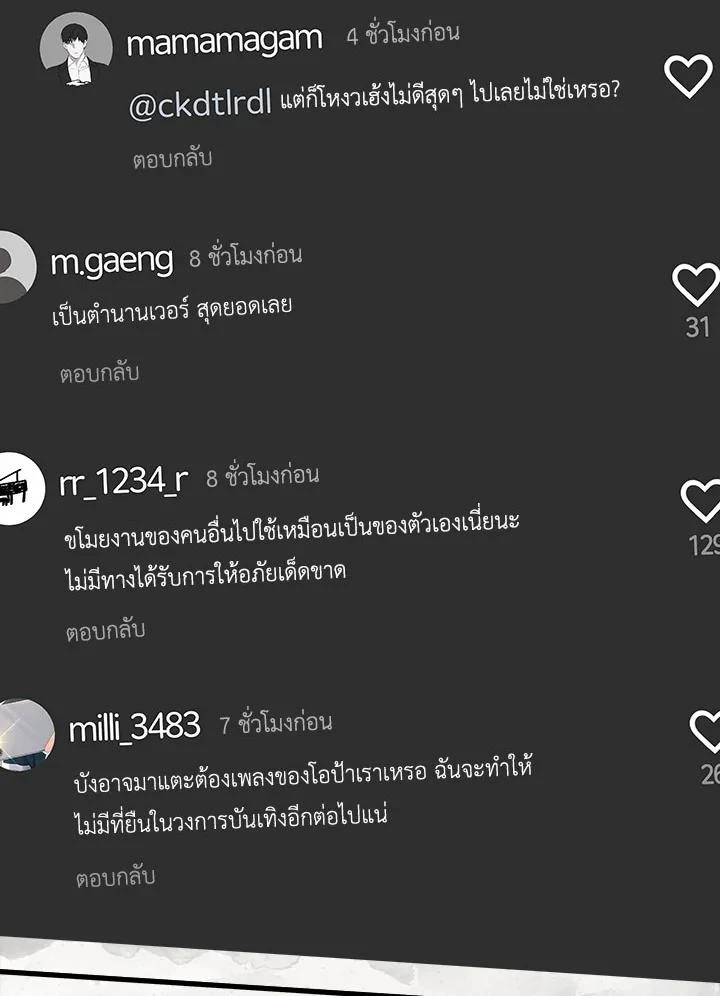Click the 4 ชั่วโมงก่อน timestamp by mamamagam
This screenshot has width=720, height=996.
point(403,33)
